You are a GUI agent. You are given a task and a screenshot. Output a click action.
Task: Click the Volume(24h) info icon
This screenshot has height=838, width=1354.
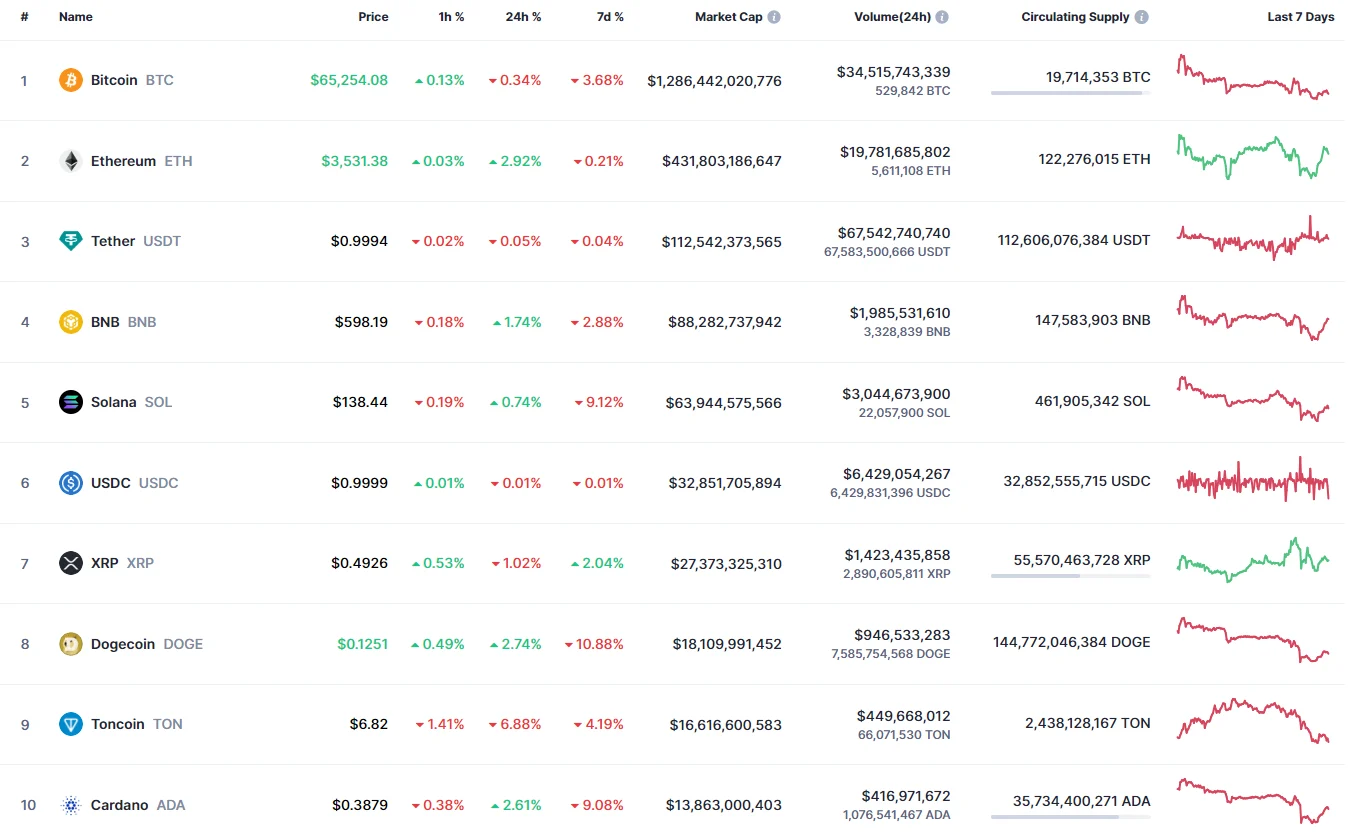(942, 17)
